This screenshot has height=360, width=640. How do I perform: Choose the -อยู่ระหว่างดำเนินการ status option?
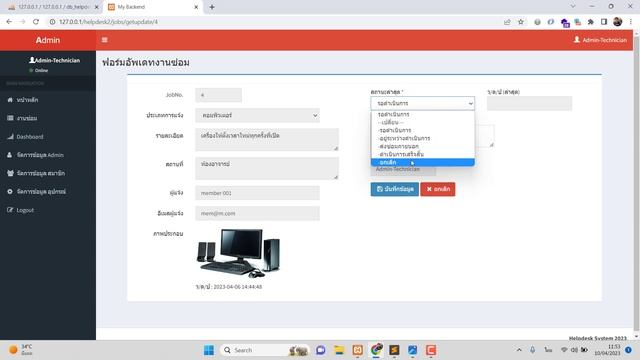(422, 138)
